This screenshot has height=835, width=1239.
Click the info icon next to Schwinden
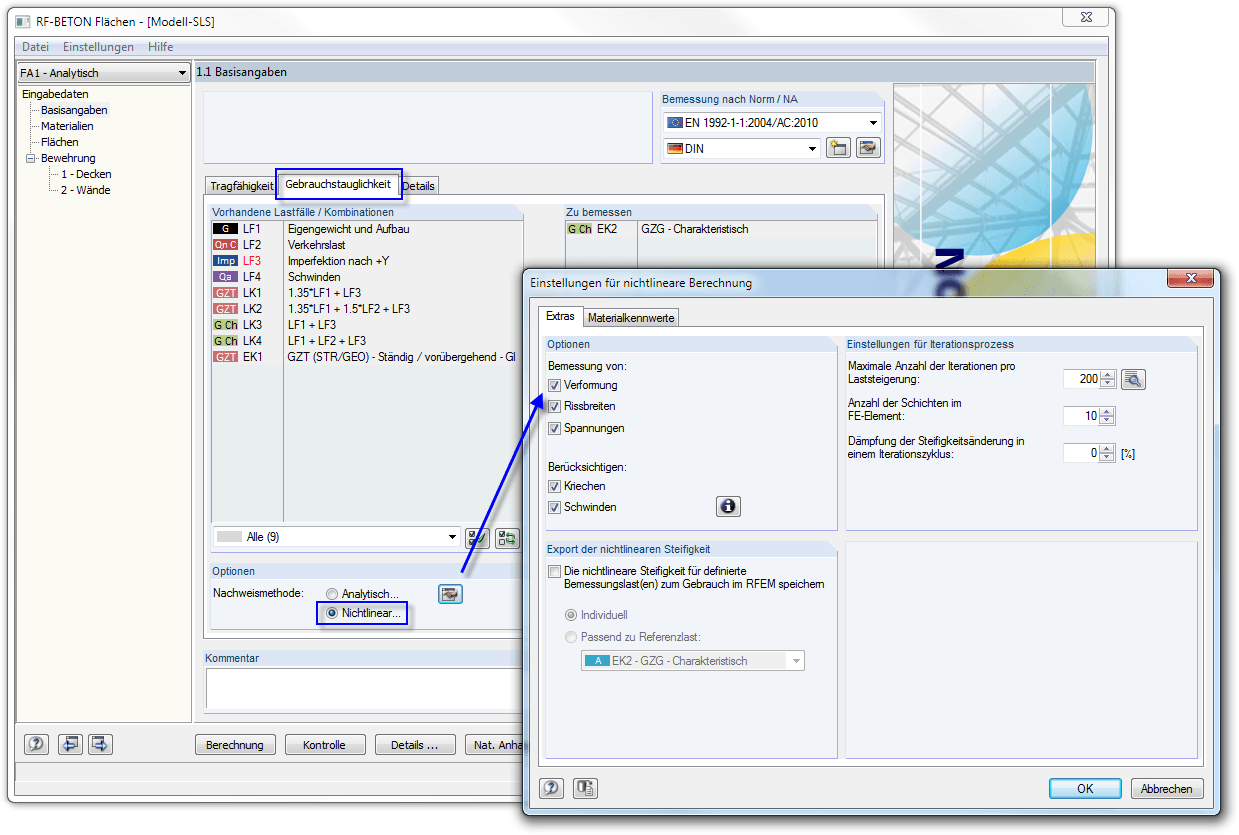728,507
